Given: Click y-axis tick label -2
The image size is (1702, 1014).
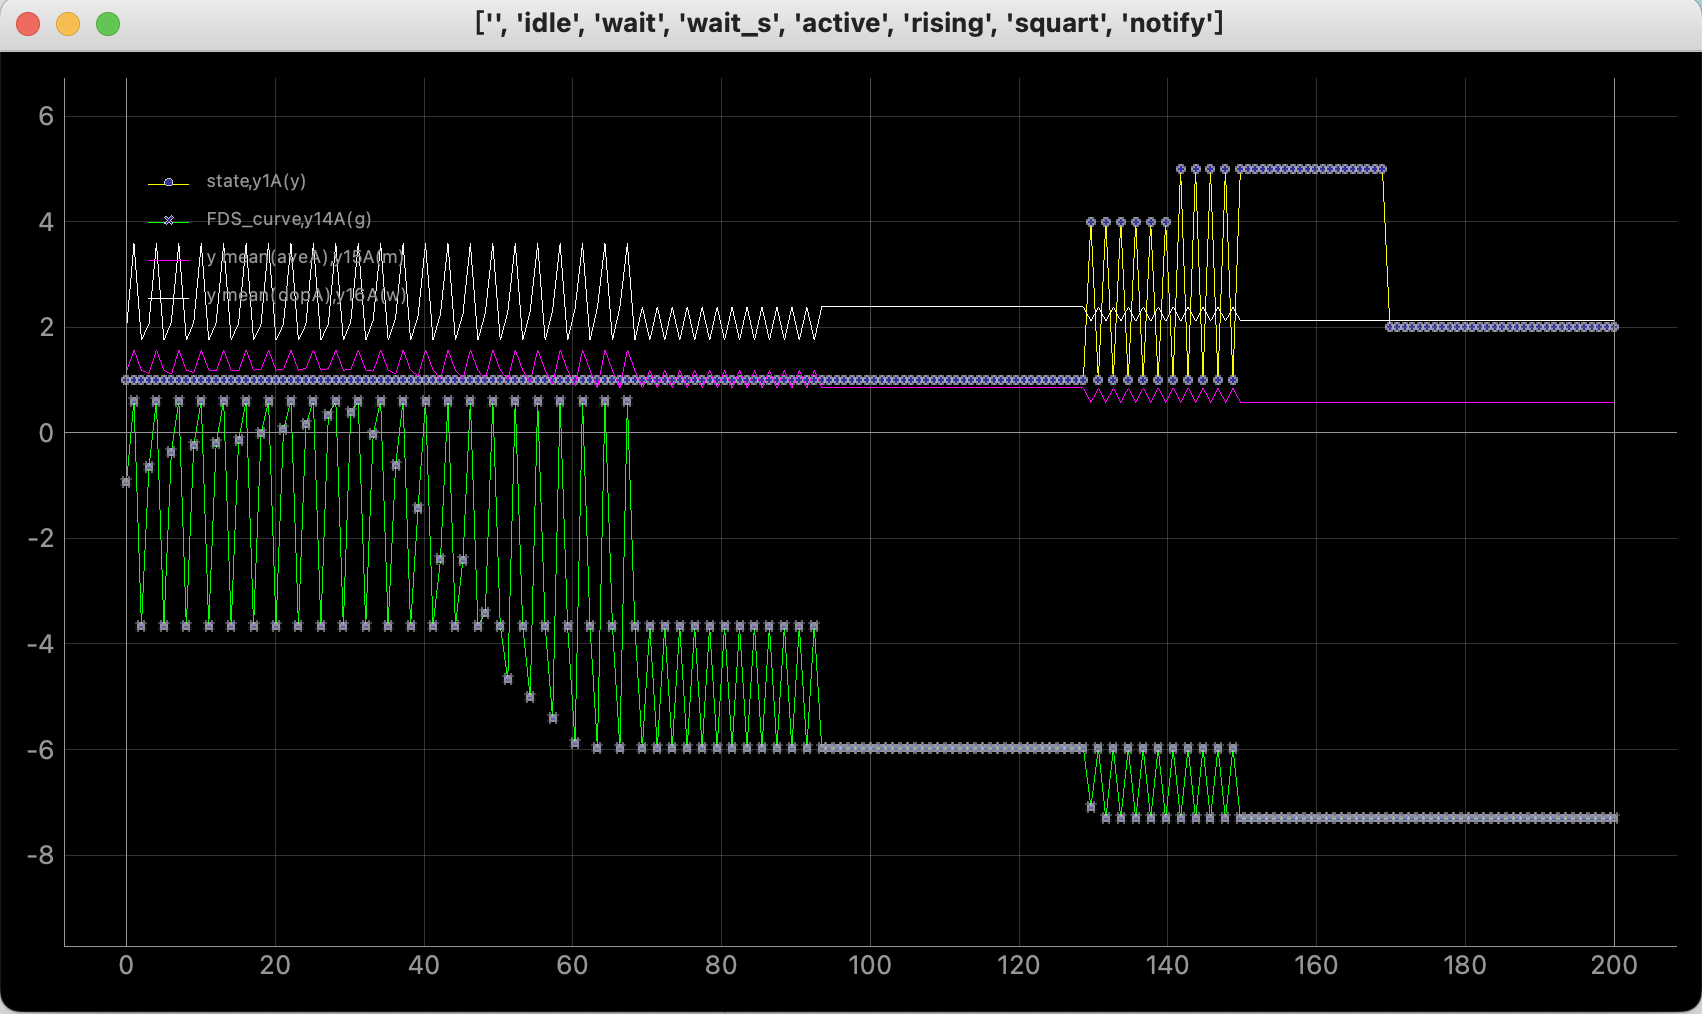Looking at the screenshot, I should (40, 539).
